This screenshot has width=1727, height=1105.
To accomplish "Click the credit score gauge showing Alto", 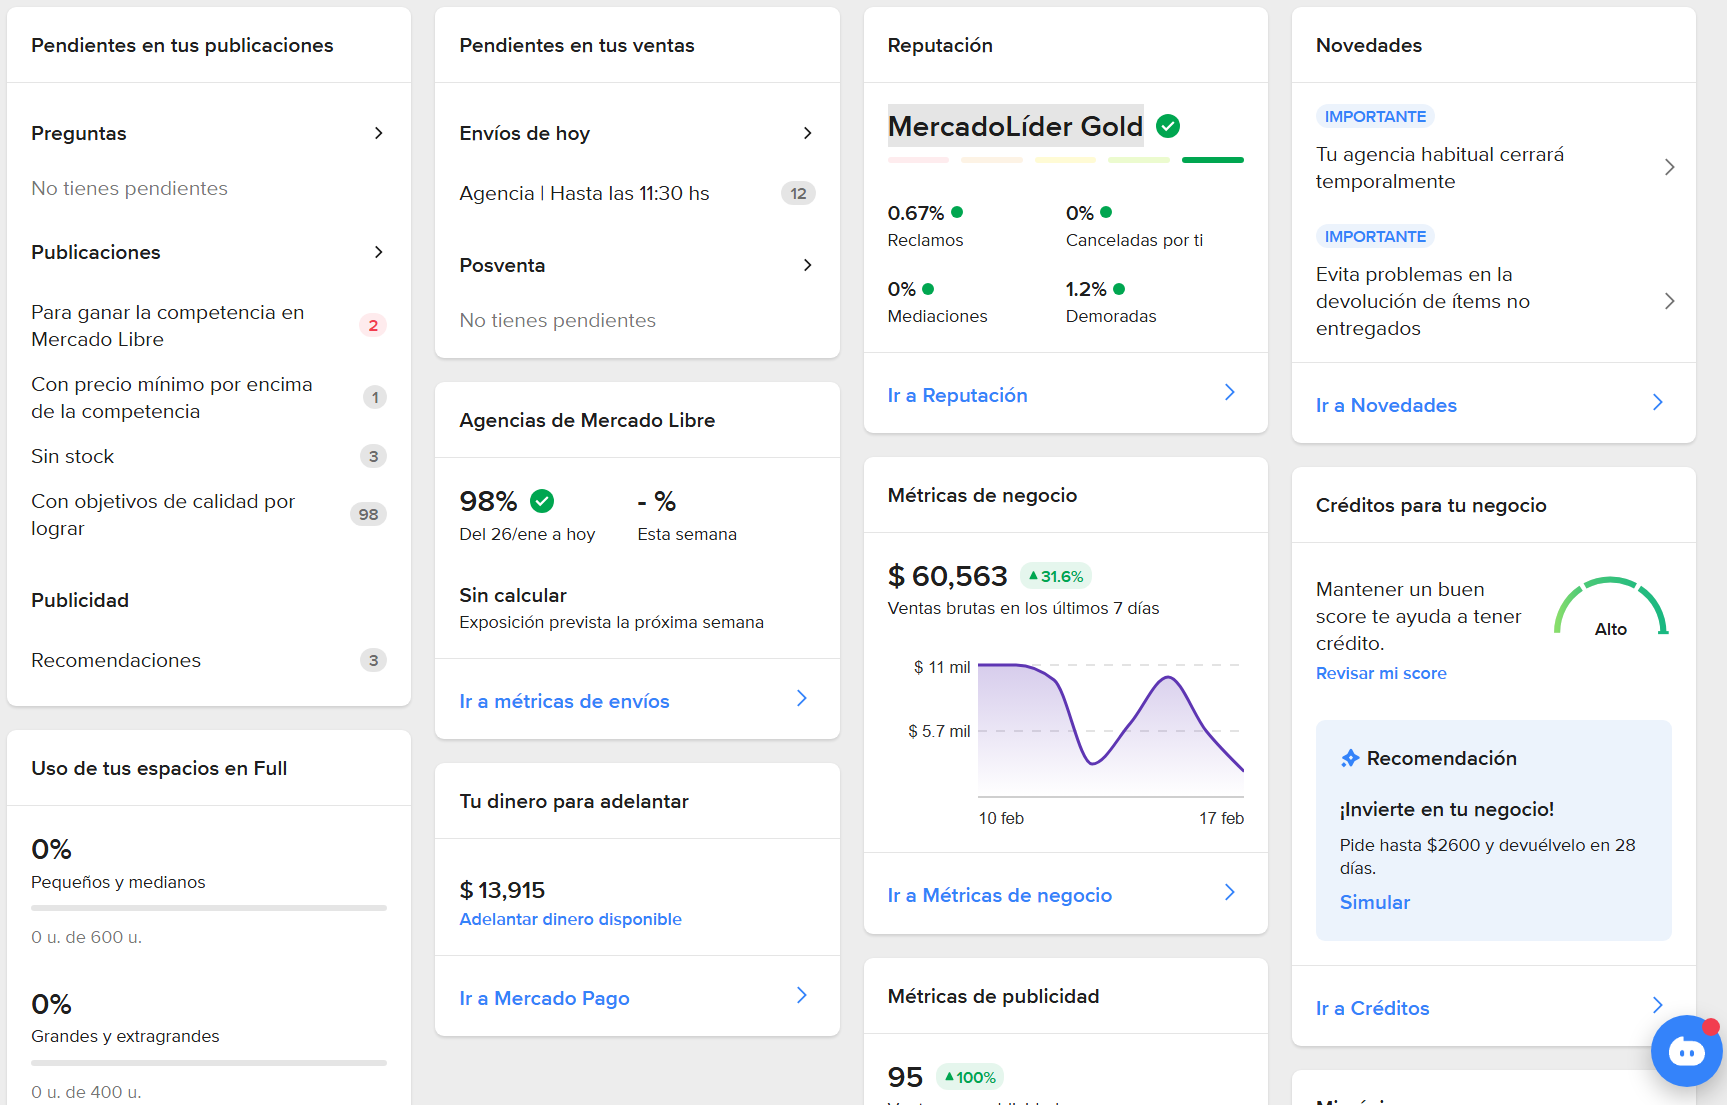I will point(1610,607).
